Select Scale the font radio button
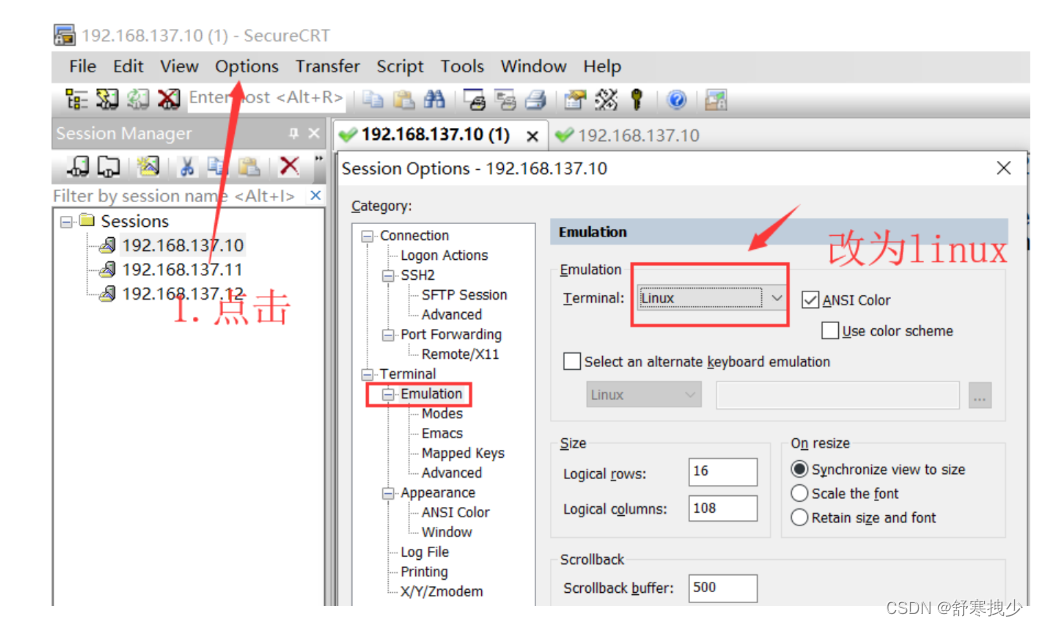Viewport: 1038px width, 626px height. (799, 493)
